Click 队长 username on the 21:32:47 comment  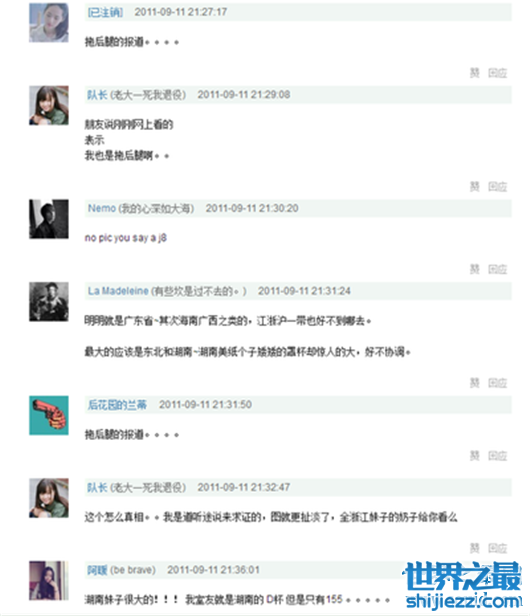point(97,488)
